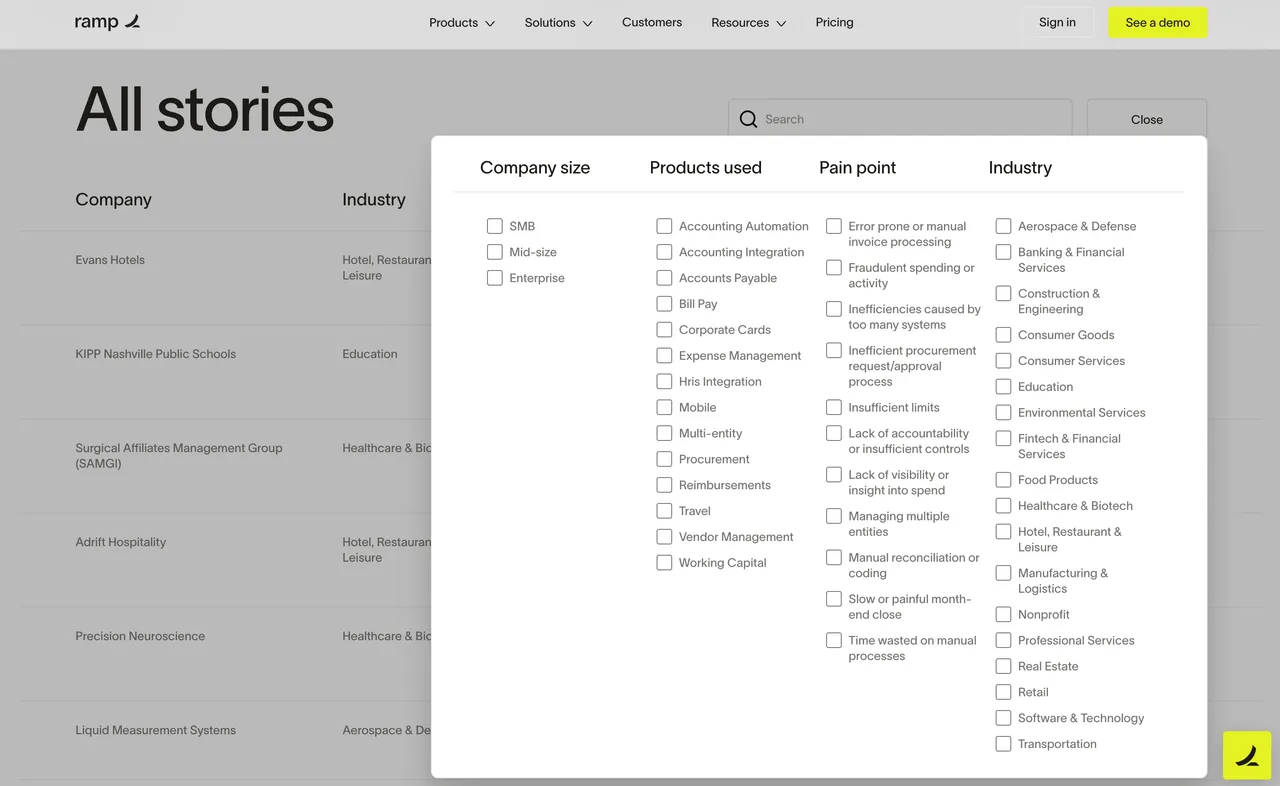Tick the Corporate Cards checkbox
This screenshot has height=786, width=1280.
[x=664, y=330]
